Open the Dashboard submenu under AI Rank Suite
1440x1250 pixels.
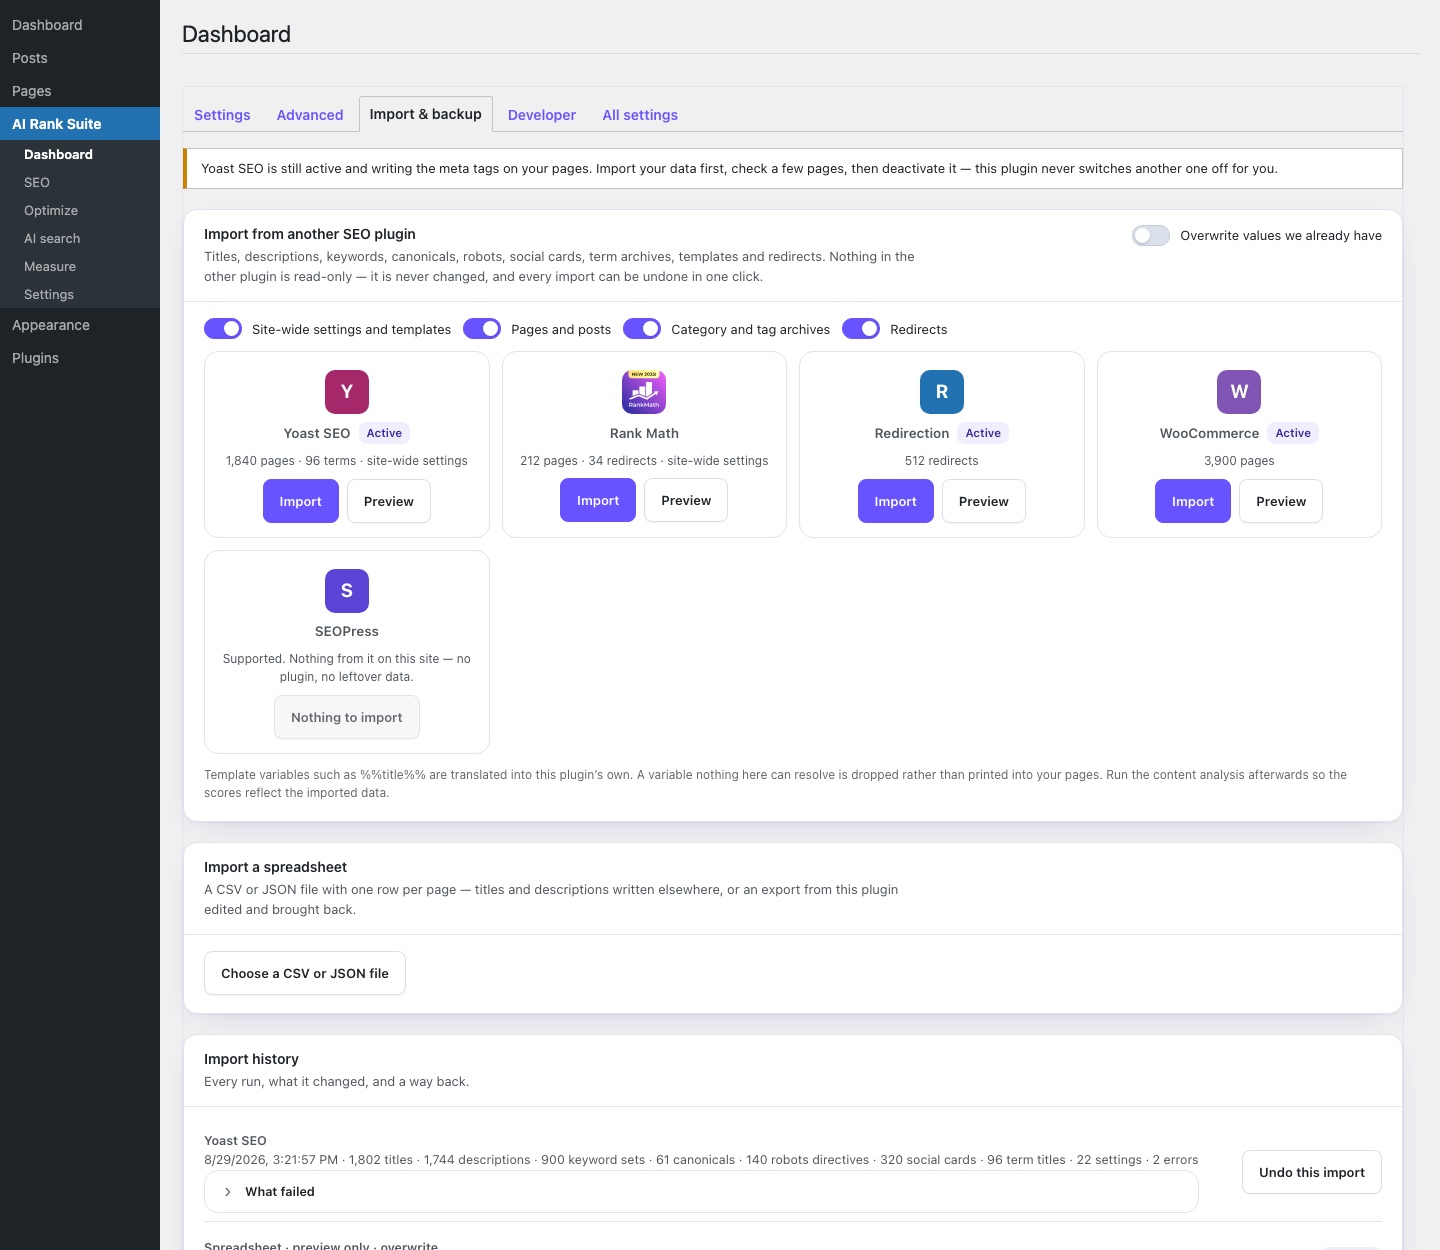pos(80,154)
